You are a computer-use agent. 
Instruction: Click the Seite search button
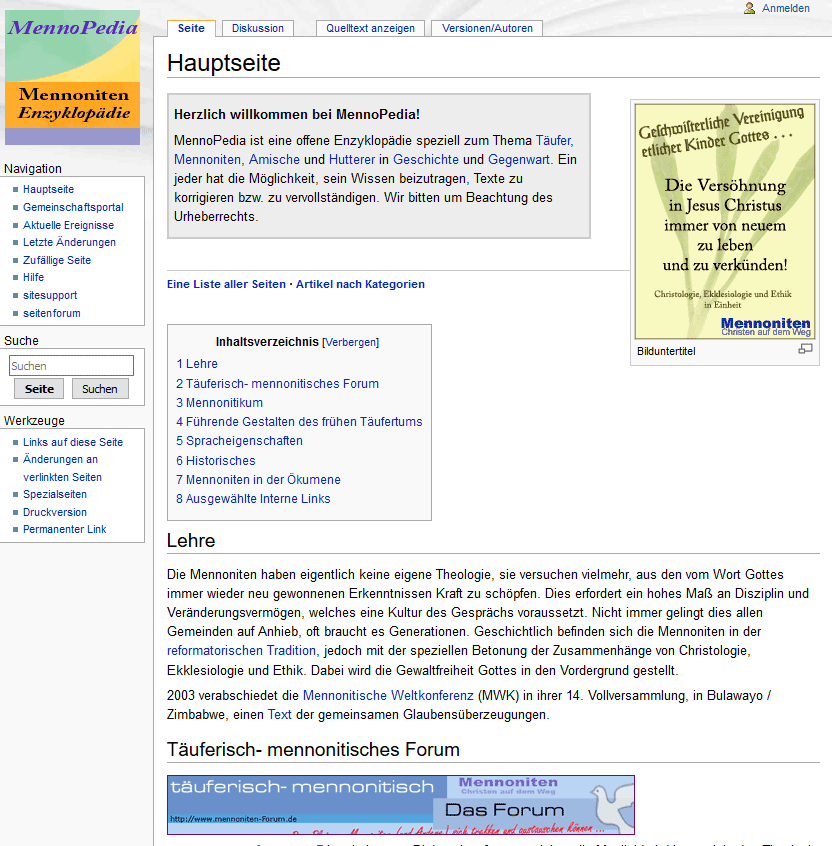(x=39, y=388)
